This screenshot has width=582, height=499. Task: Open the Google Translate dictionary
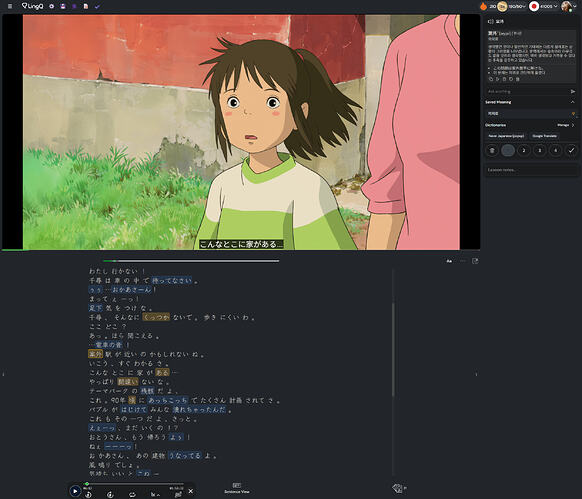point(544,136)
